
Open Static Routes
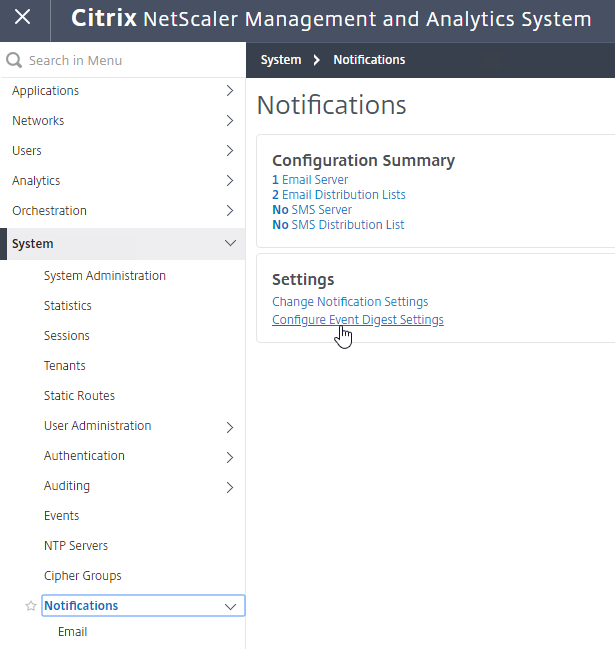[x=79, y=396]
